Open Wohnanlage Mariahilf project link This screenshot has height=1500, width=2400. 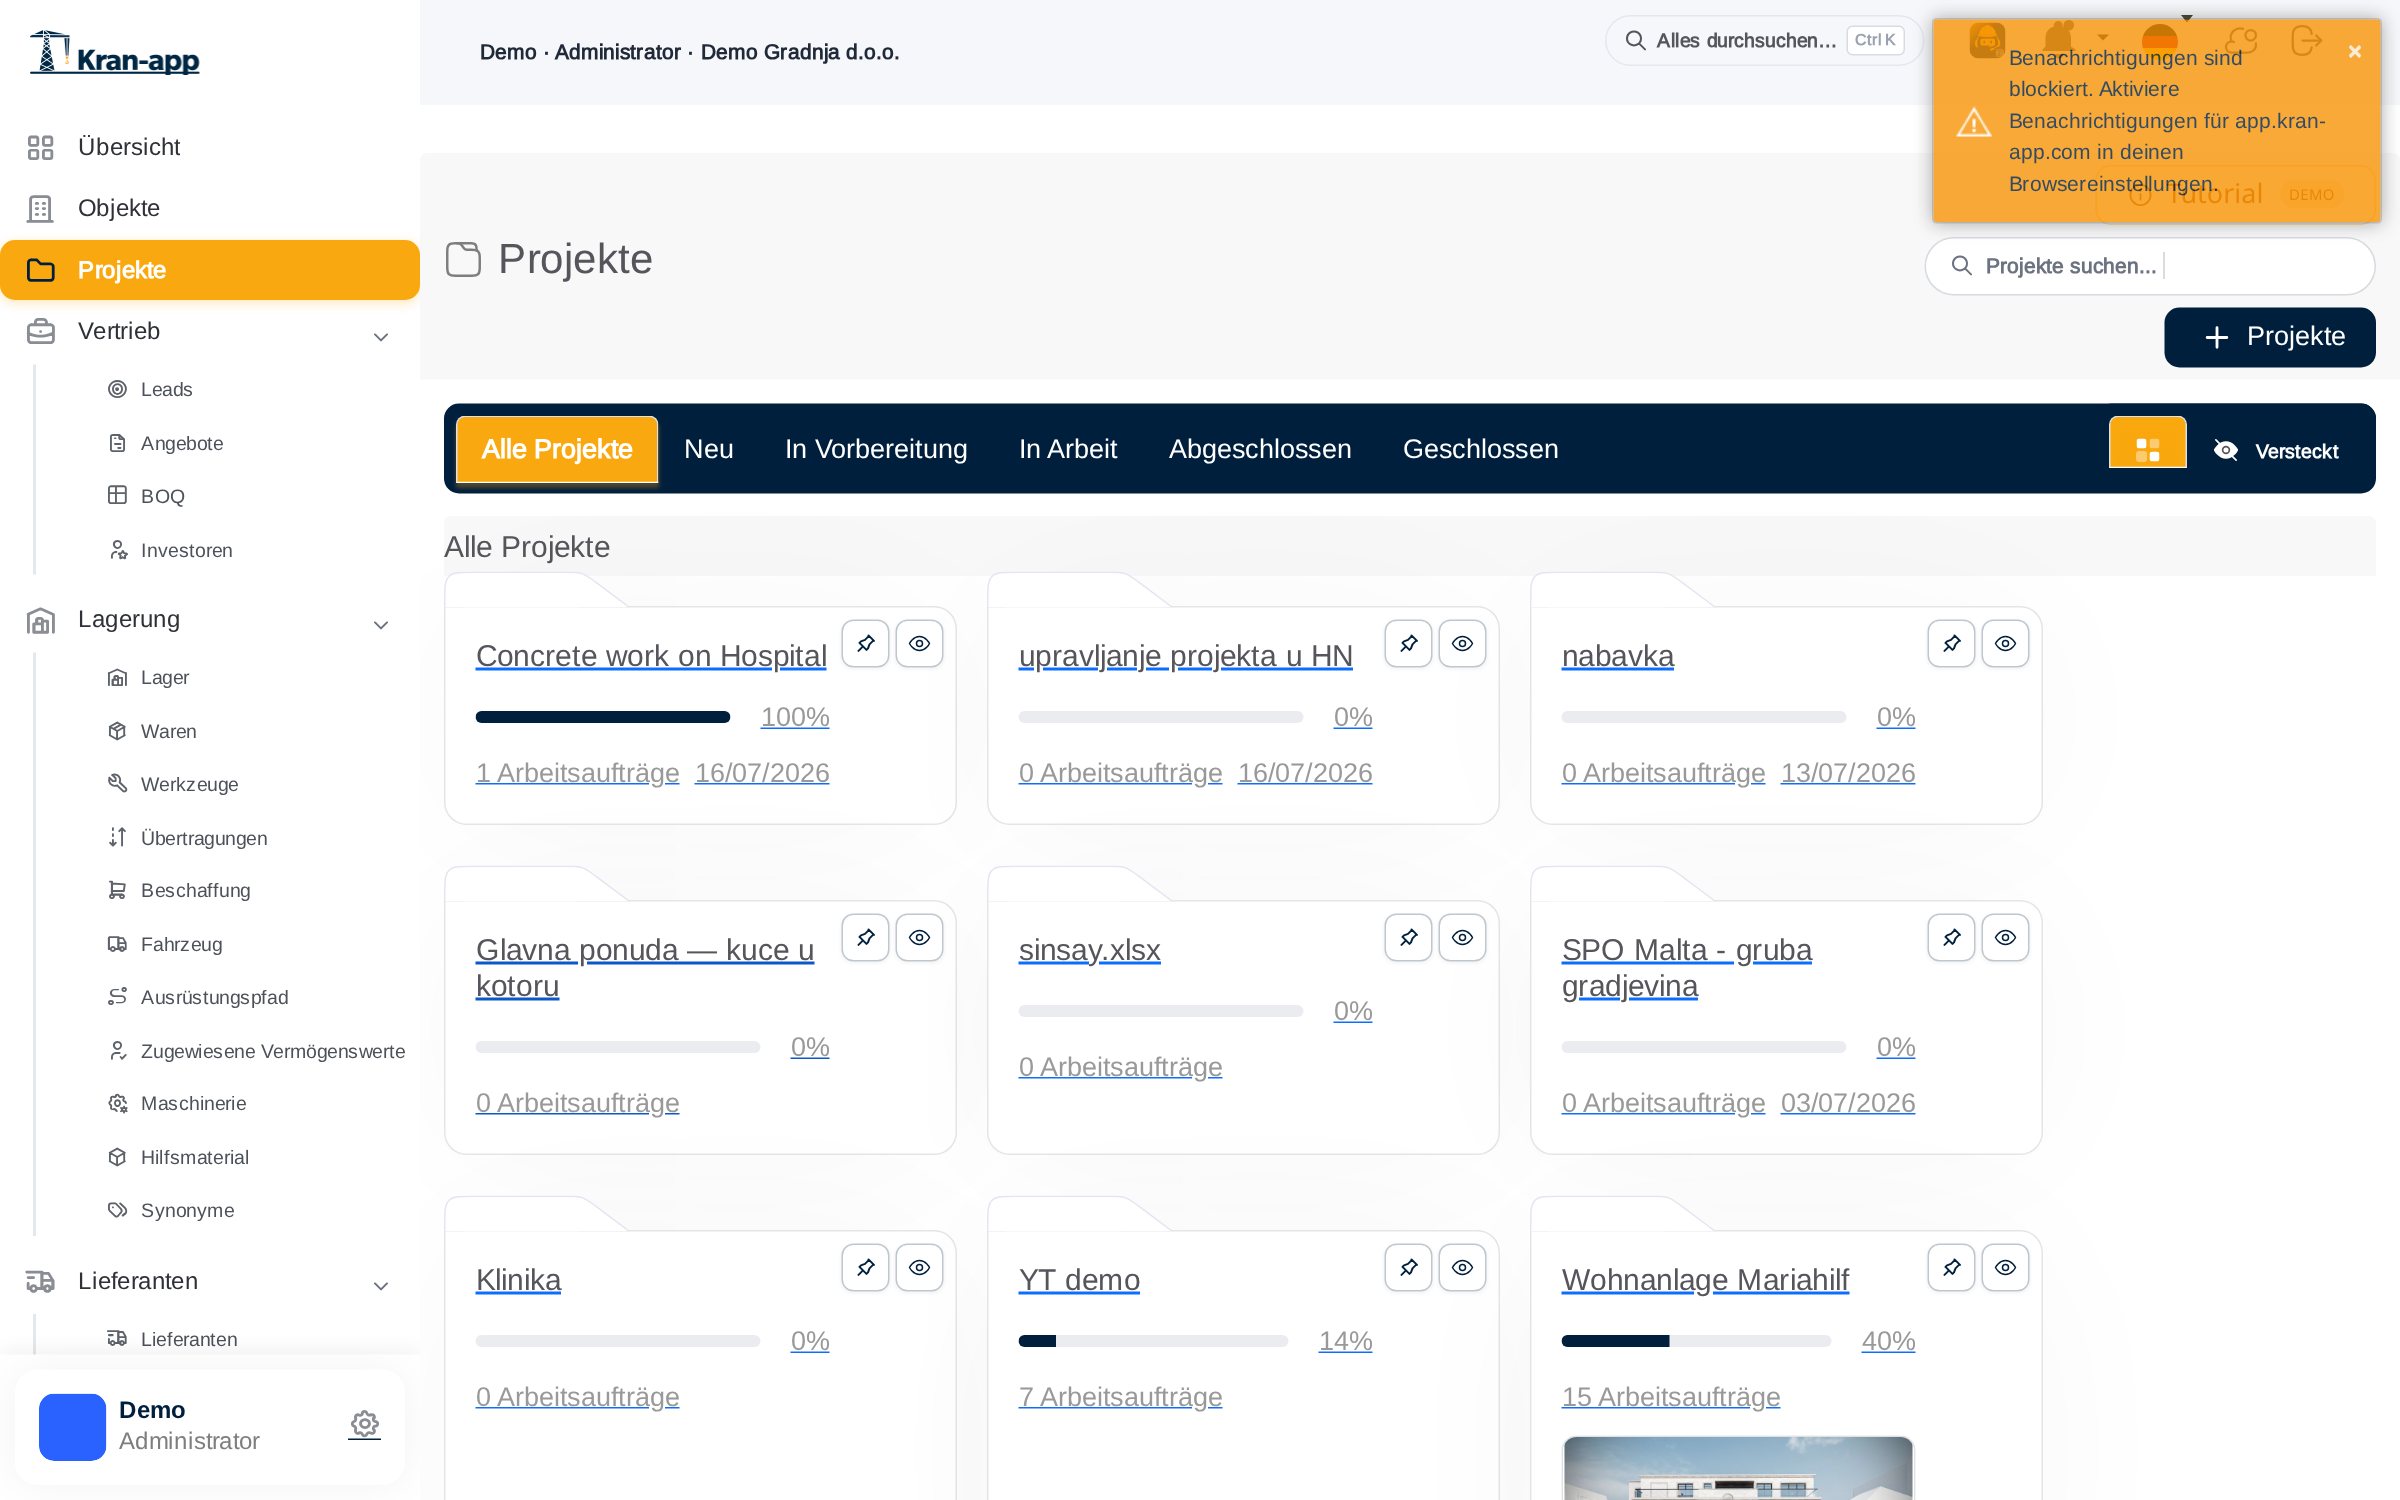pos(1705,1280)
